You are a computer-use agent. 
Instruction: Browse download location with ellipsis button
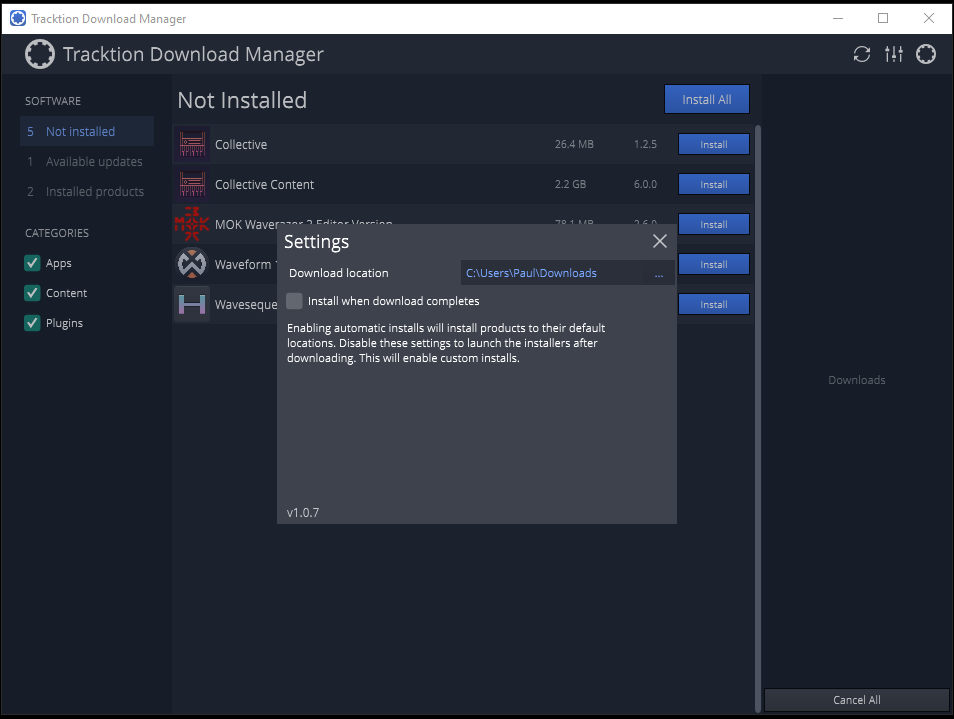659,273
